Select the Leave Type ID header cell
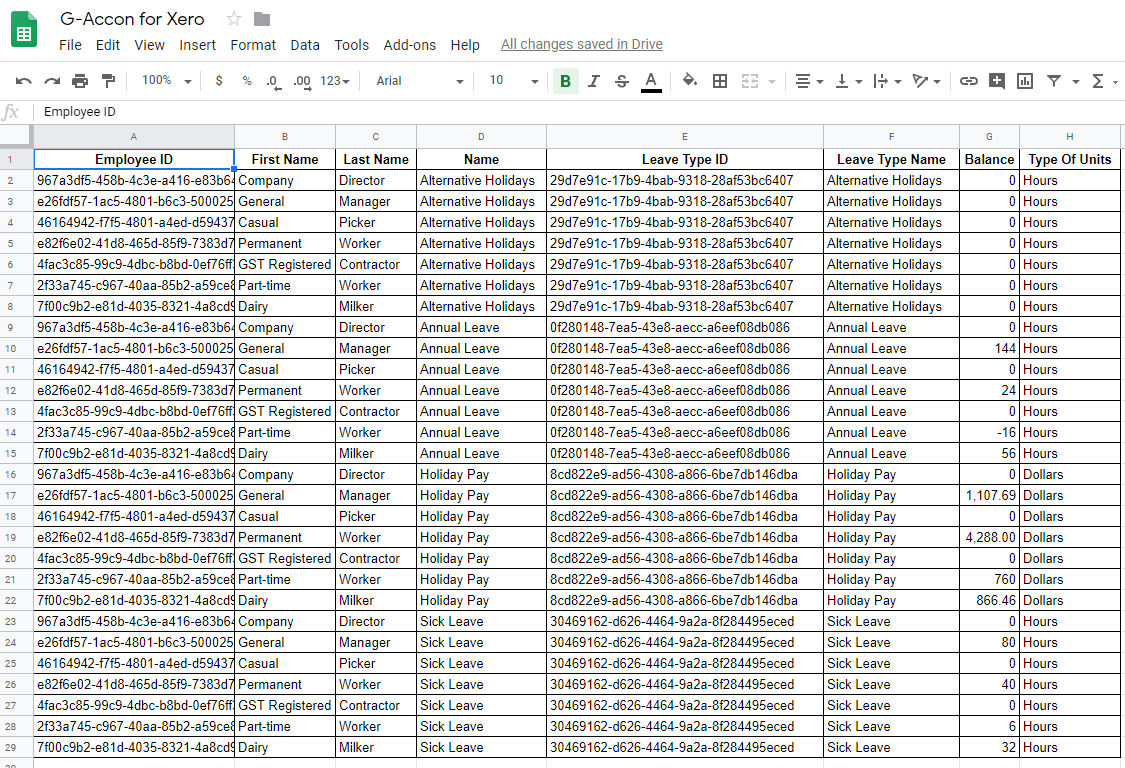This screenshot has height=768, width=1125. (684, 159)
